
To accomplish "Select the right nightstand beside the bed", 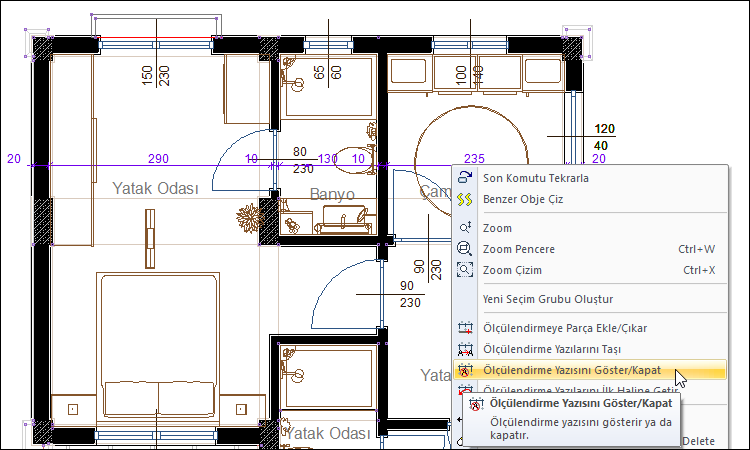I will 242,409.
